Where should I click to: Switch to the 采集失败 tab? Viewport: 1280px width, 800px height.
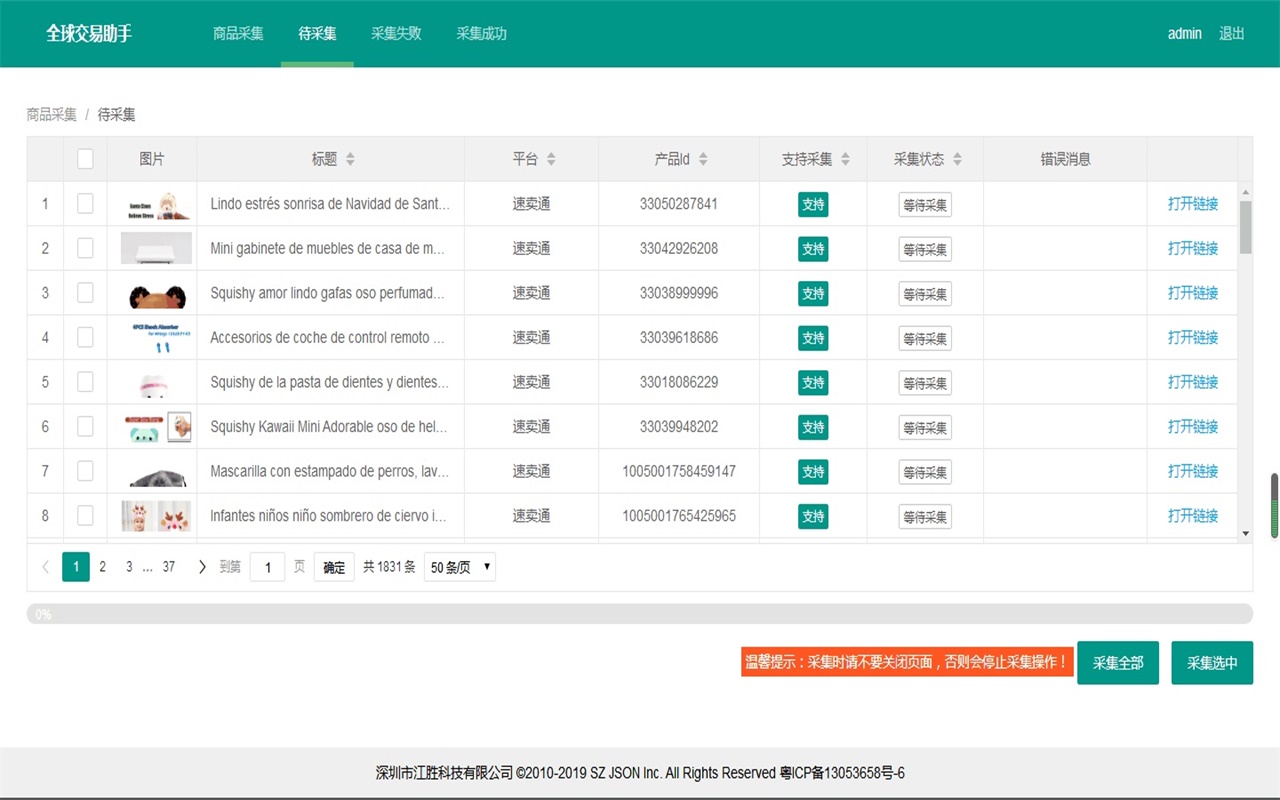(396, 33)
